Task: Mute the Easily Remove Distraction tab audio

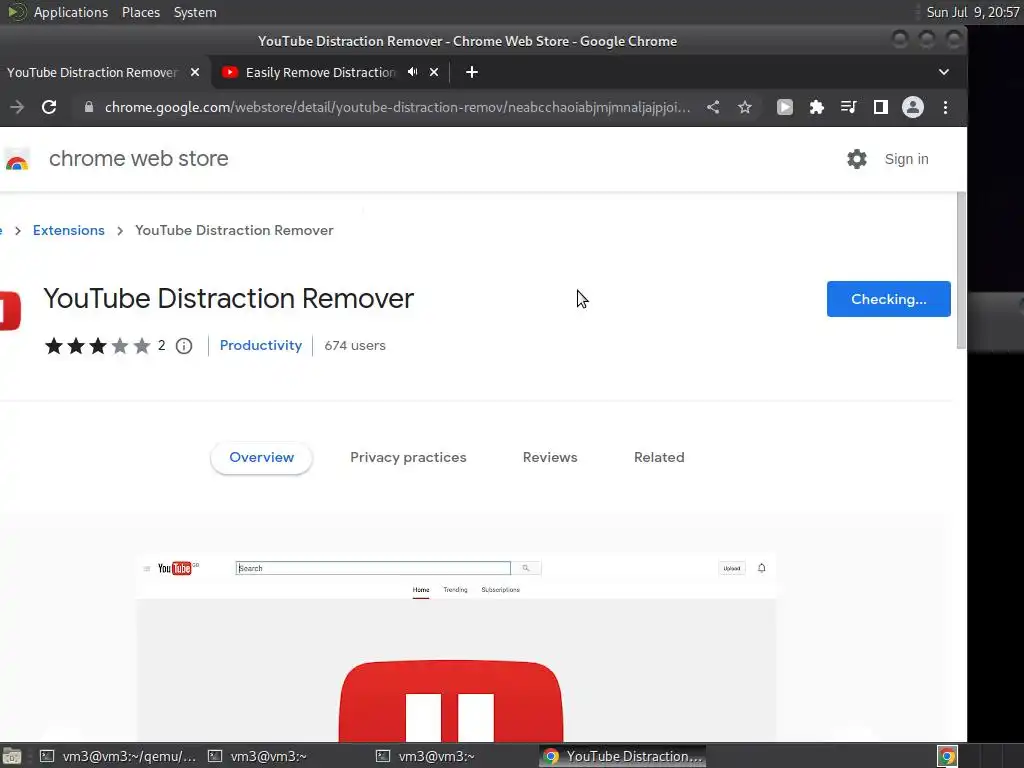Action: (x=413, y=72)
